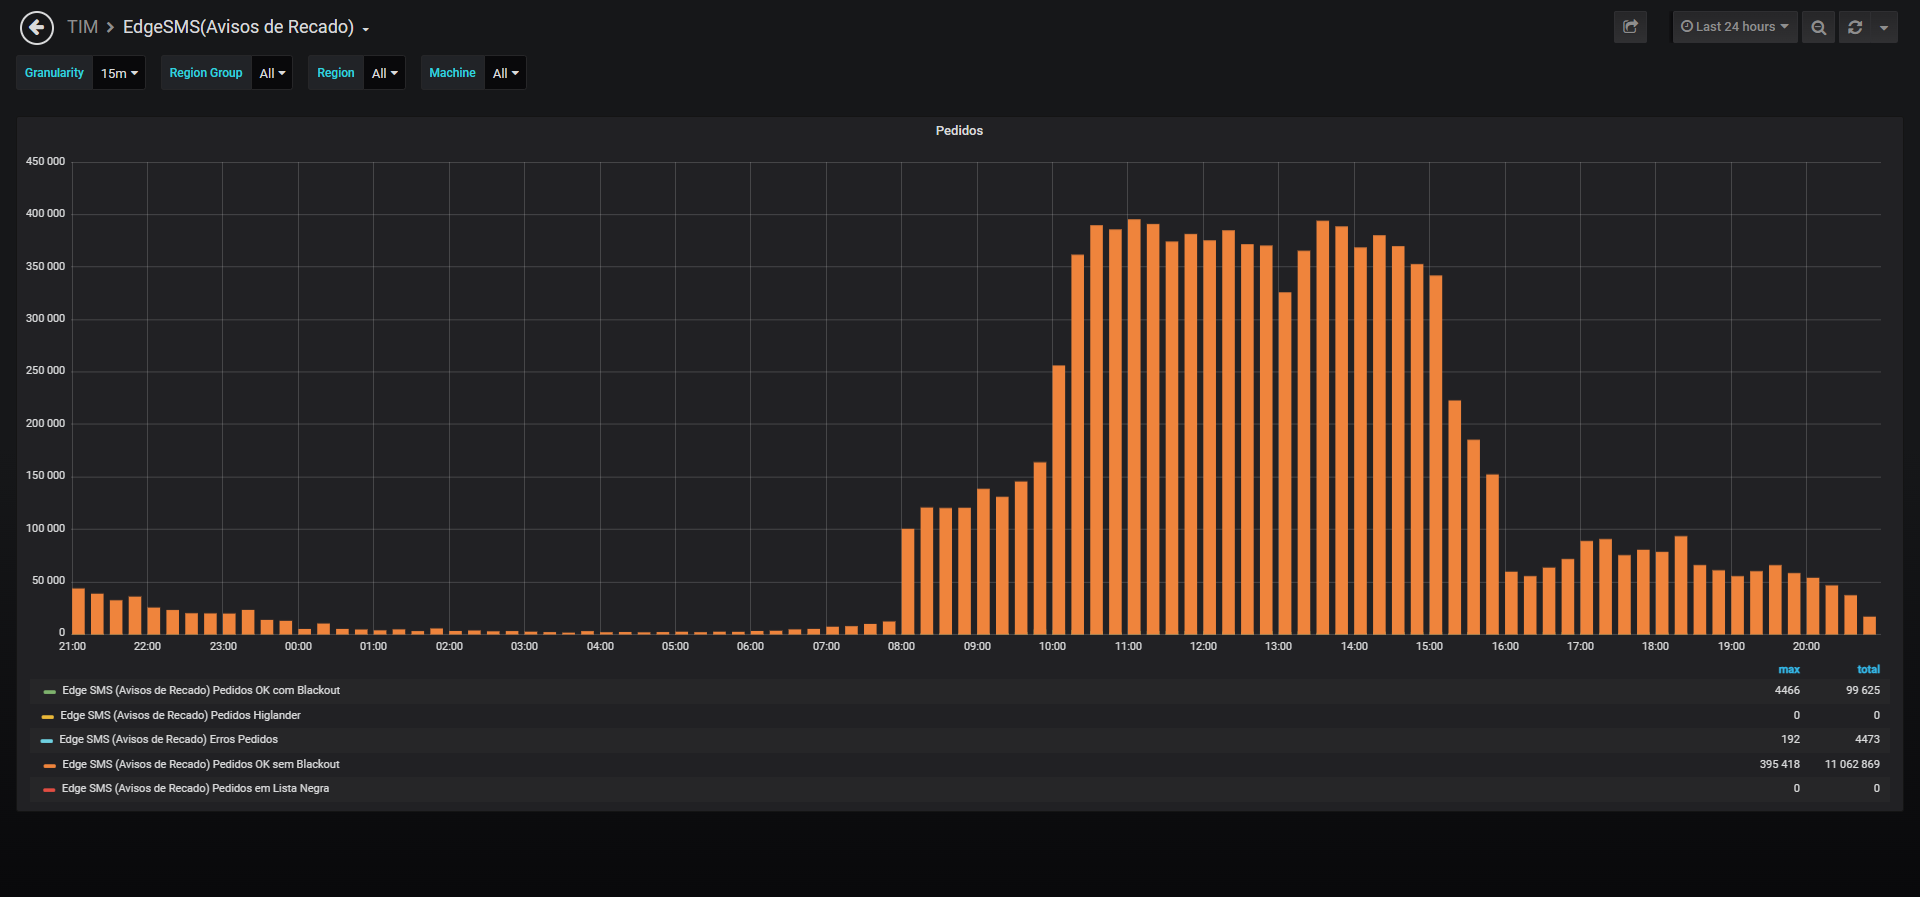
Task: Open the EdgeSMS(Avisos de Recado) dashboard menu
Action: (246, 27)
